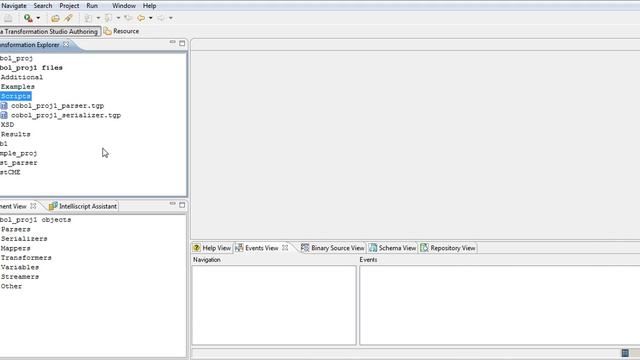
Task: Select the Additional folder
Action: pos(22,77)
